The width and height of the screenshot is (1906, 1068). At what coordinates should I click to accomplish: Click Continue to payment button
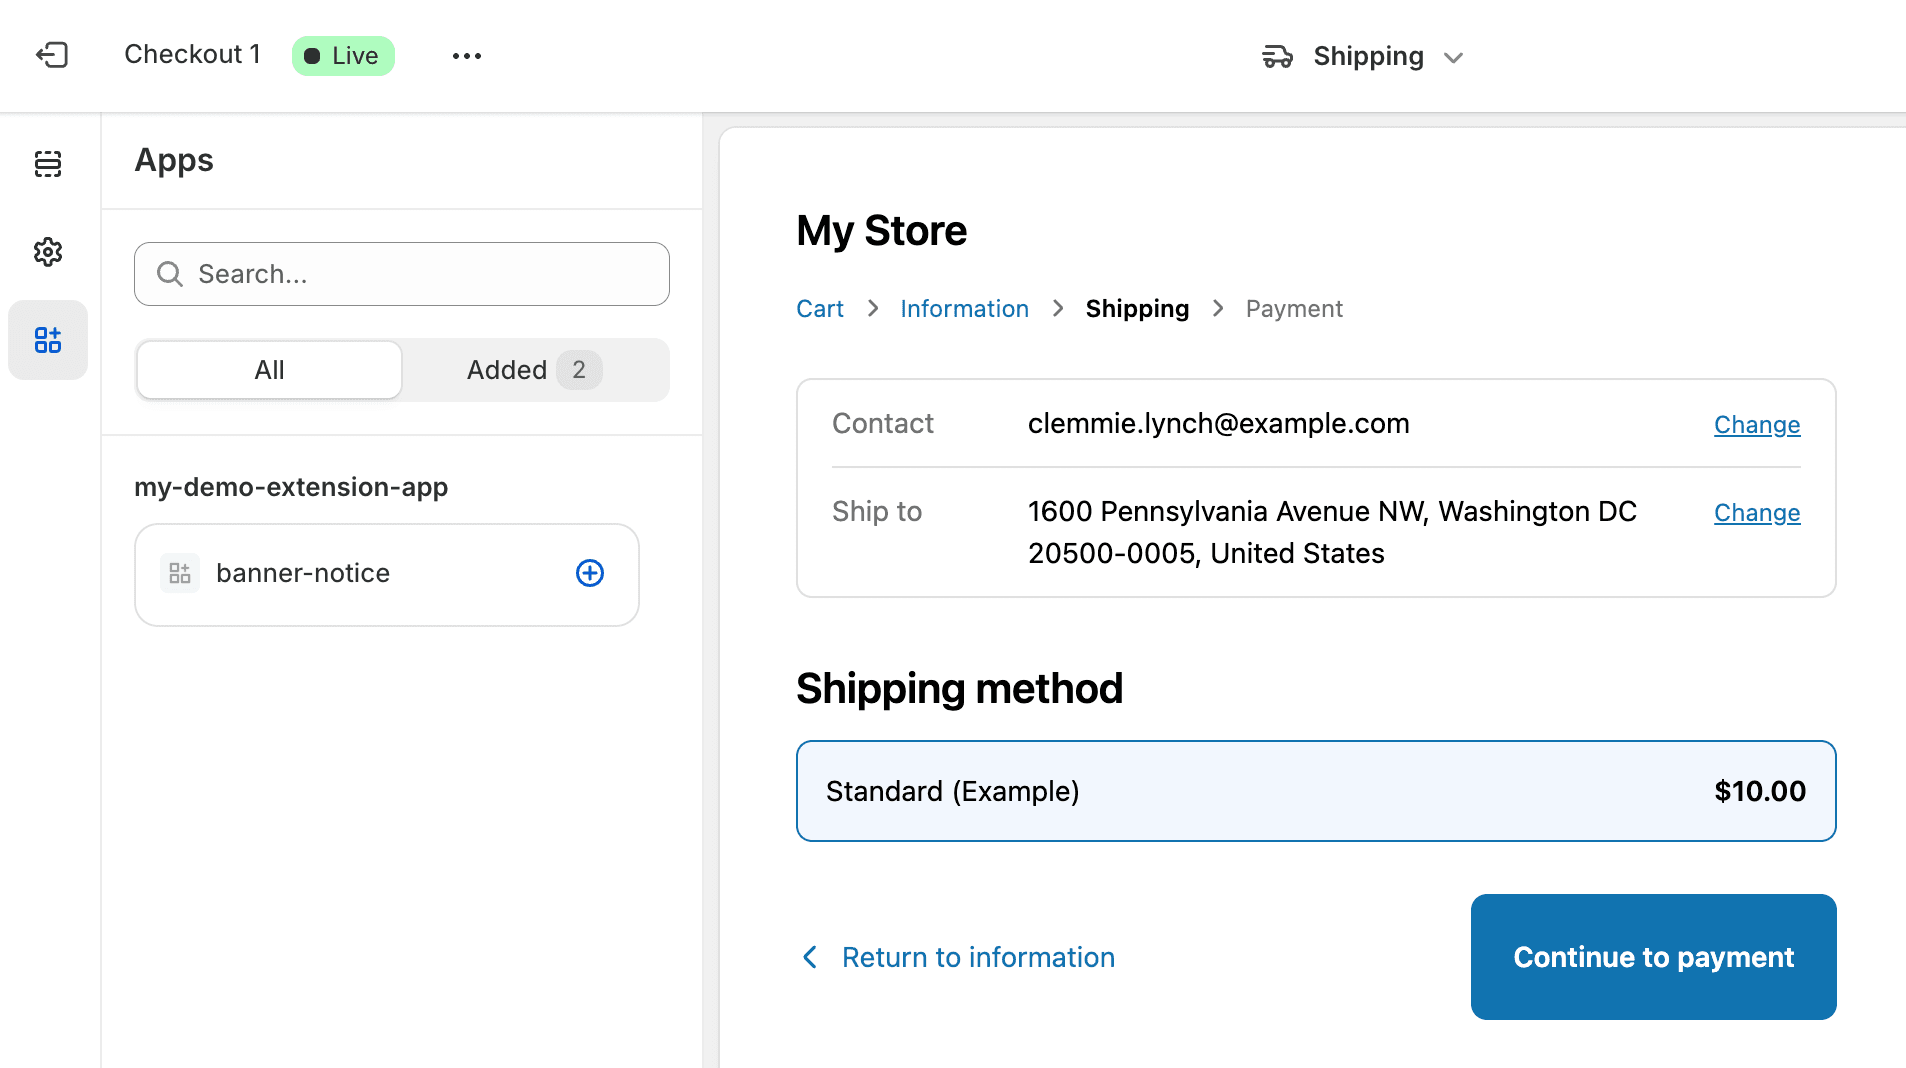point(1652,957)
